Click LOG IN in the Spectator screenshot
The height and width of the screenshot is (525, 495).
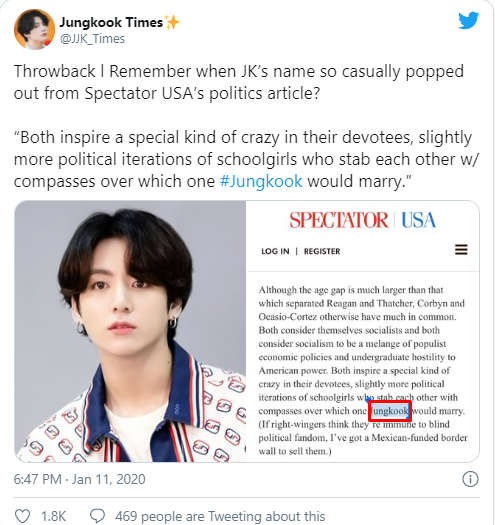tap(275, 251)
